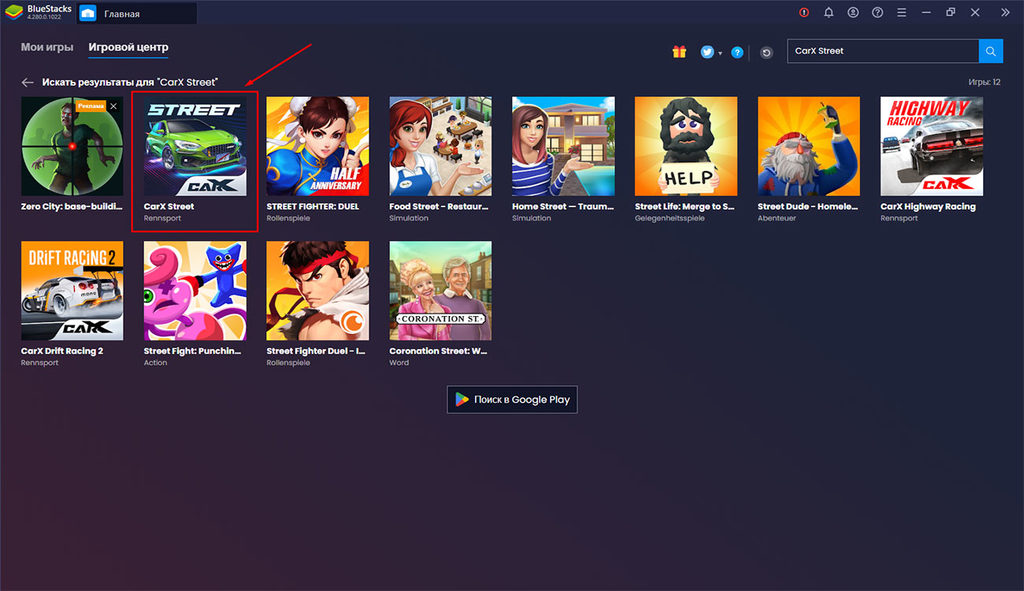Click the Поиск в Google Play button

click(x=512, y=400)
